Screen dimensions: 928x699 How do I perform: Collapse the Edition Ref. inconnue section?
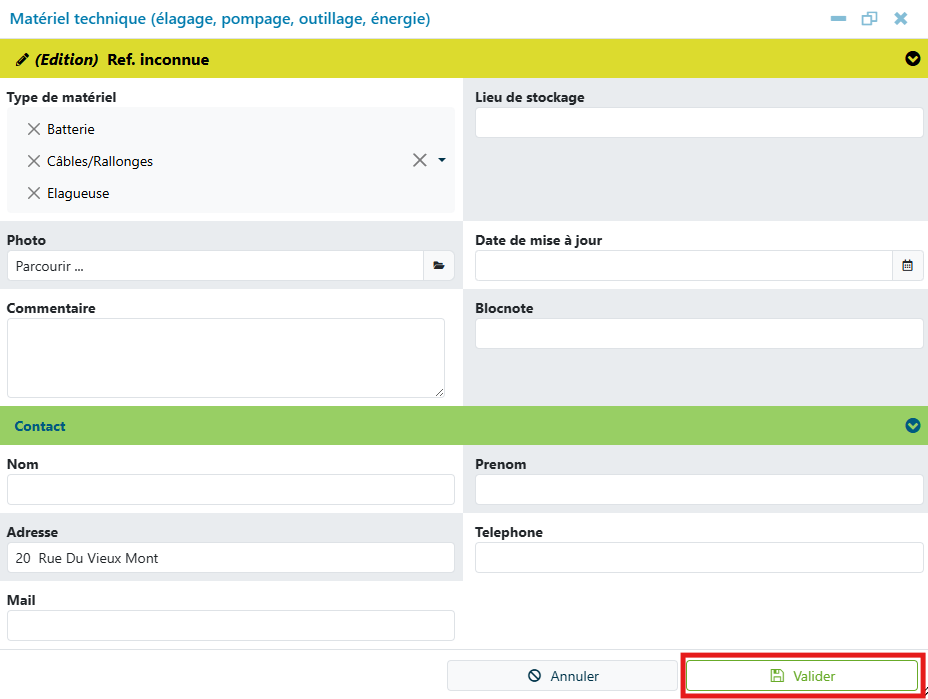coord(913,59)
